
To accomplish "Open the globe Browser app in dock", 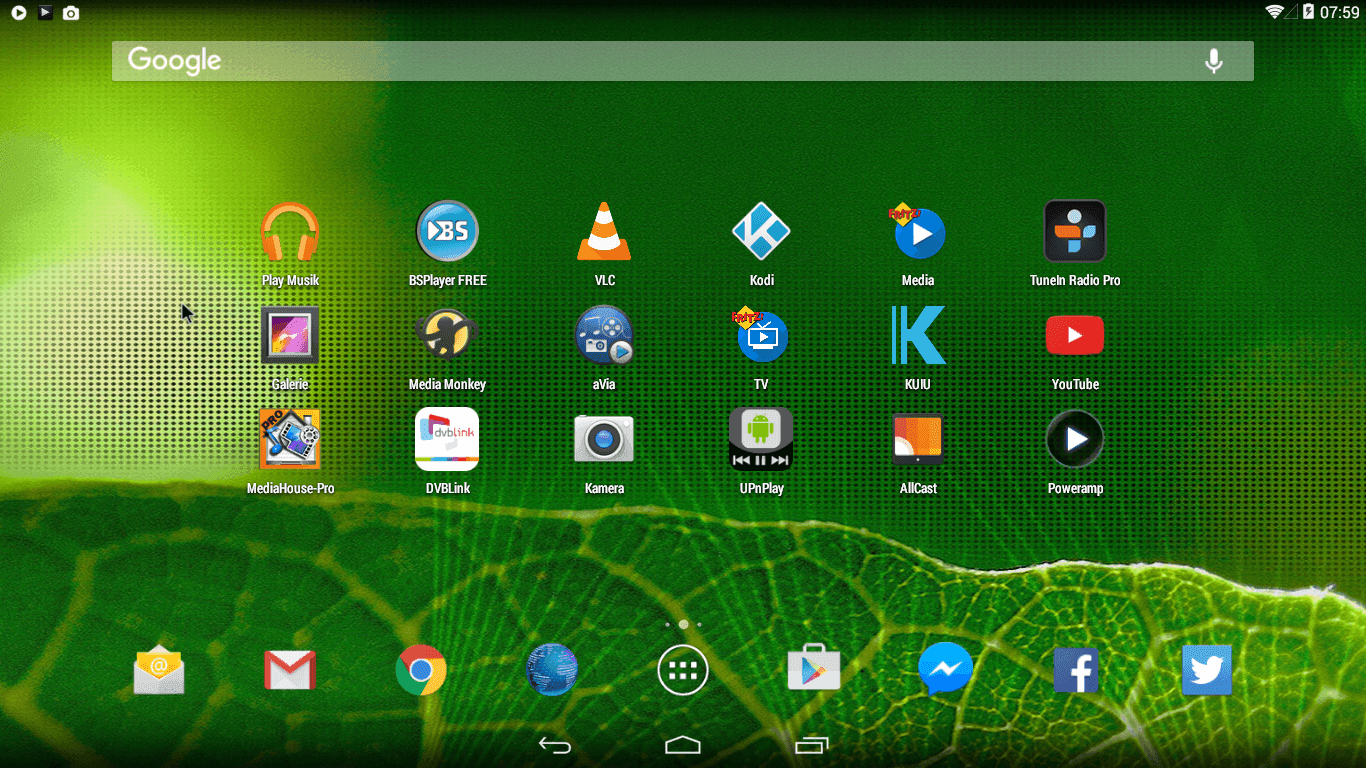I will [x=552, y=670].
